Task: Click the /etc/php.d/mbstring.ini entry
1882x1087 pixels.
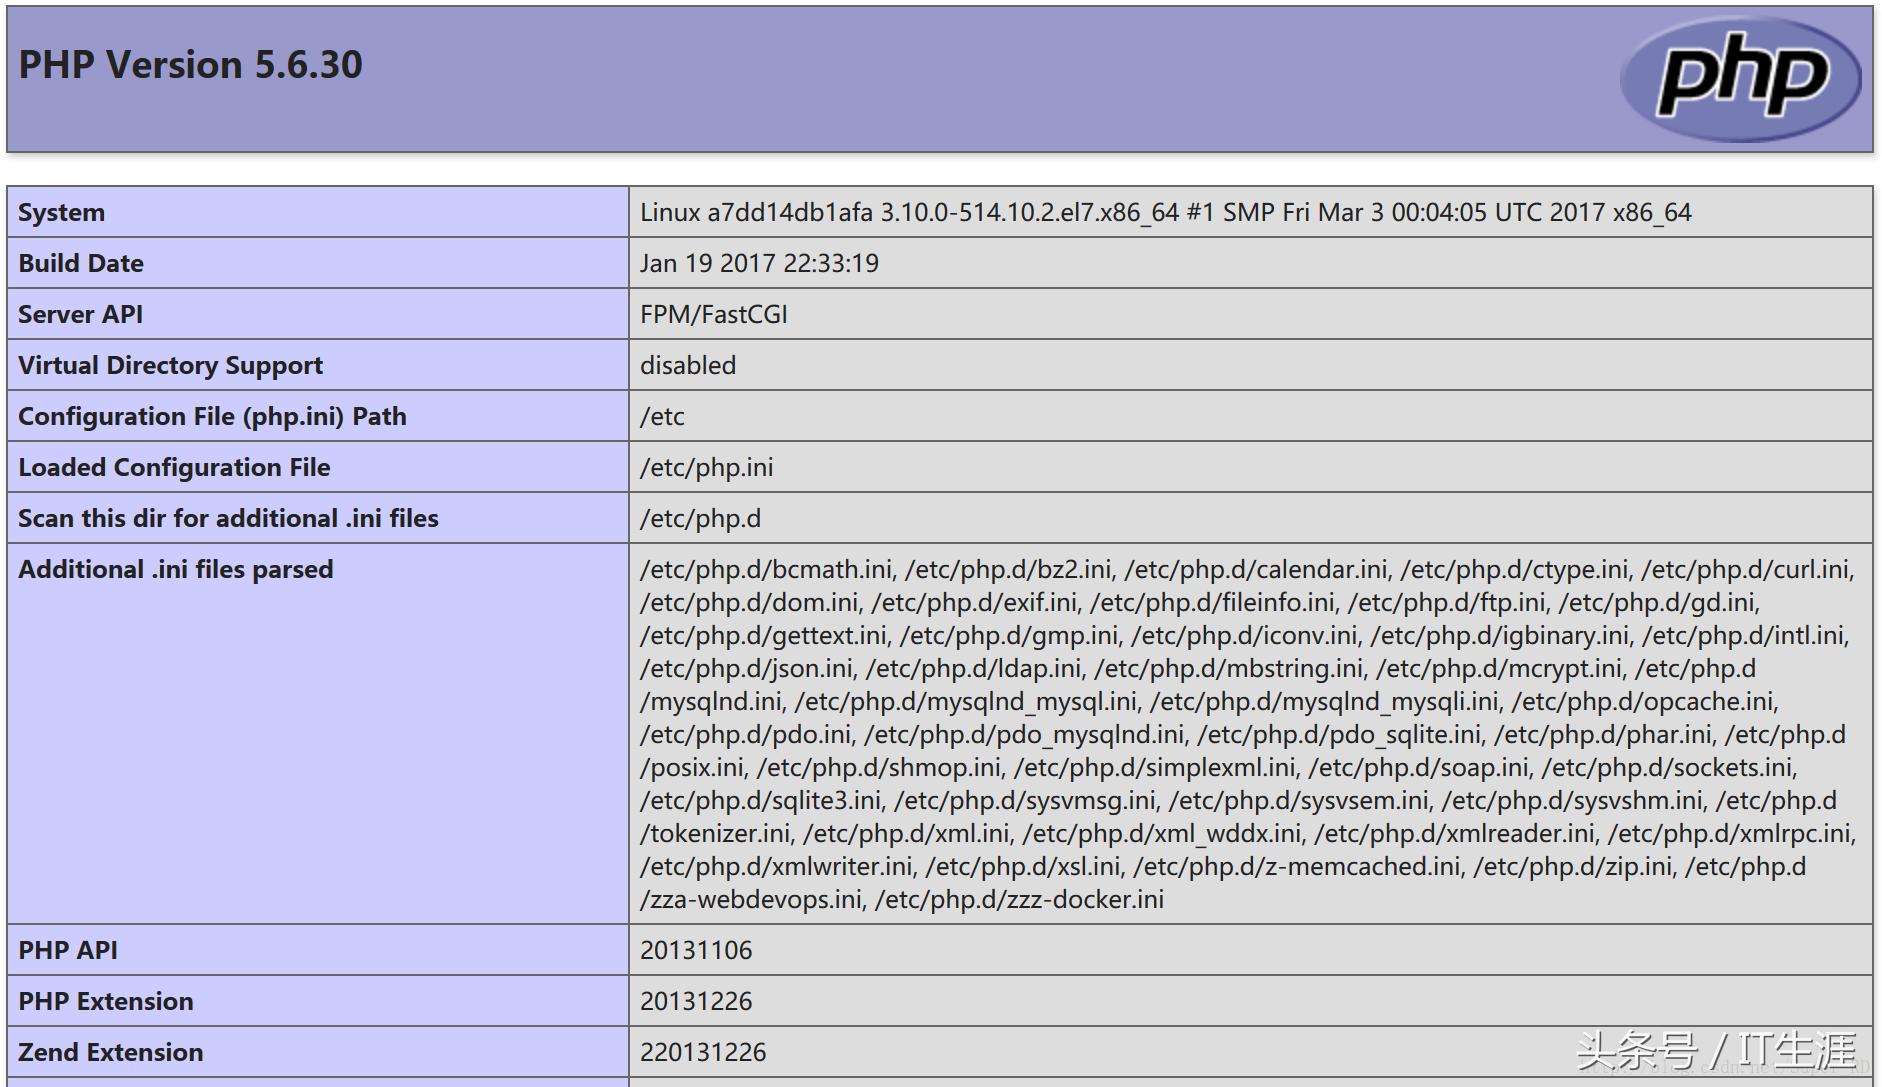Action: pos(1228,668)
